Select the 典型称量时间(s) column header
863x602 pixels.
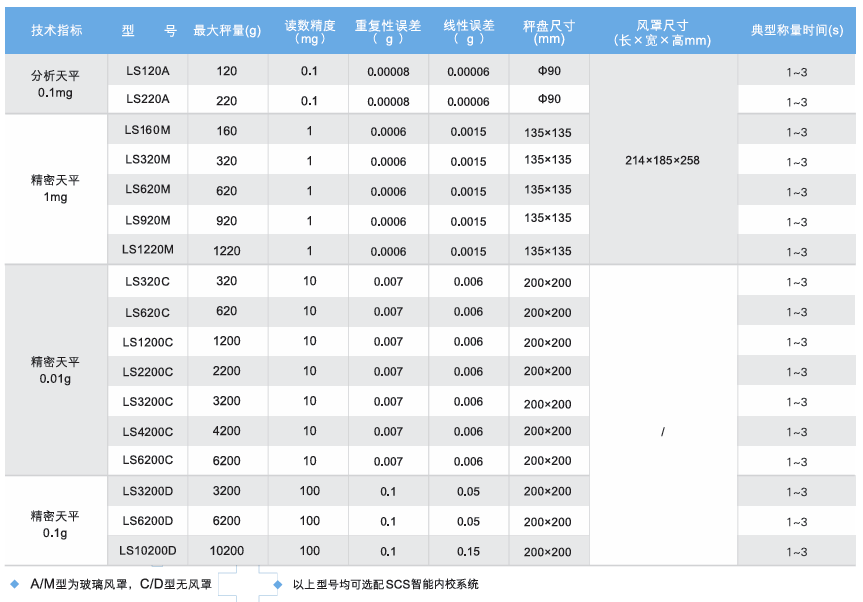coord(797,31)
